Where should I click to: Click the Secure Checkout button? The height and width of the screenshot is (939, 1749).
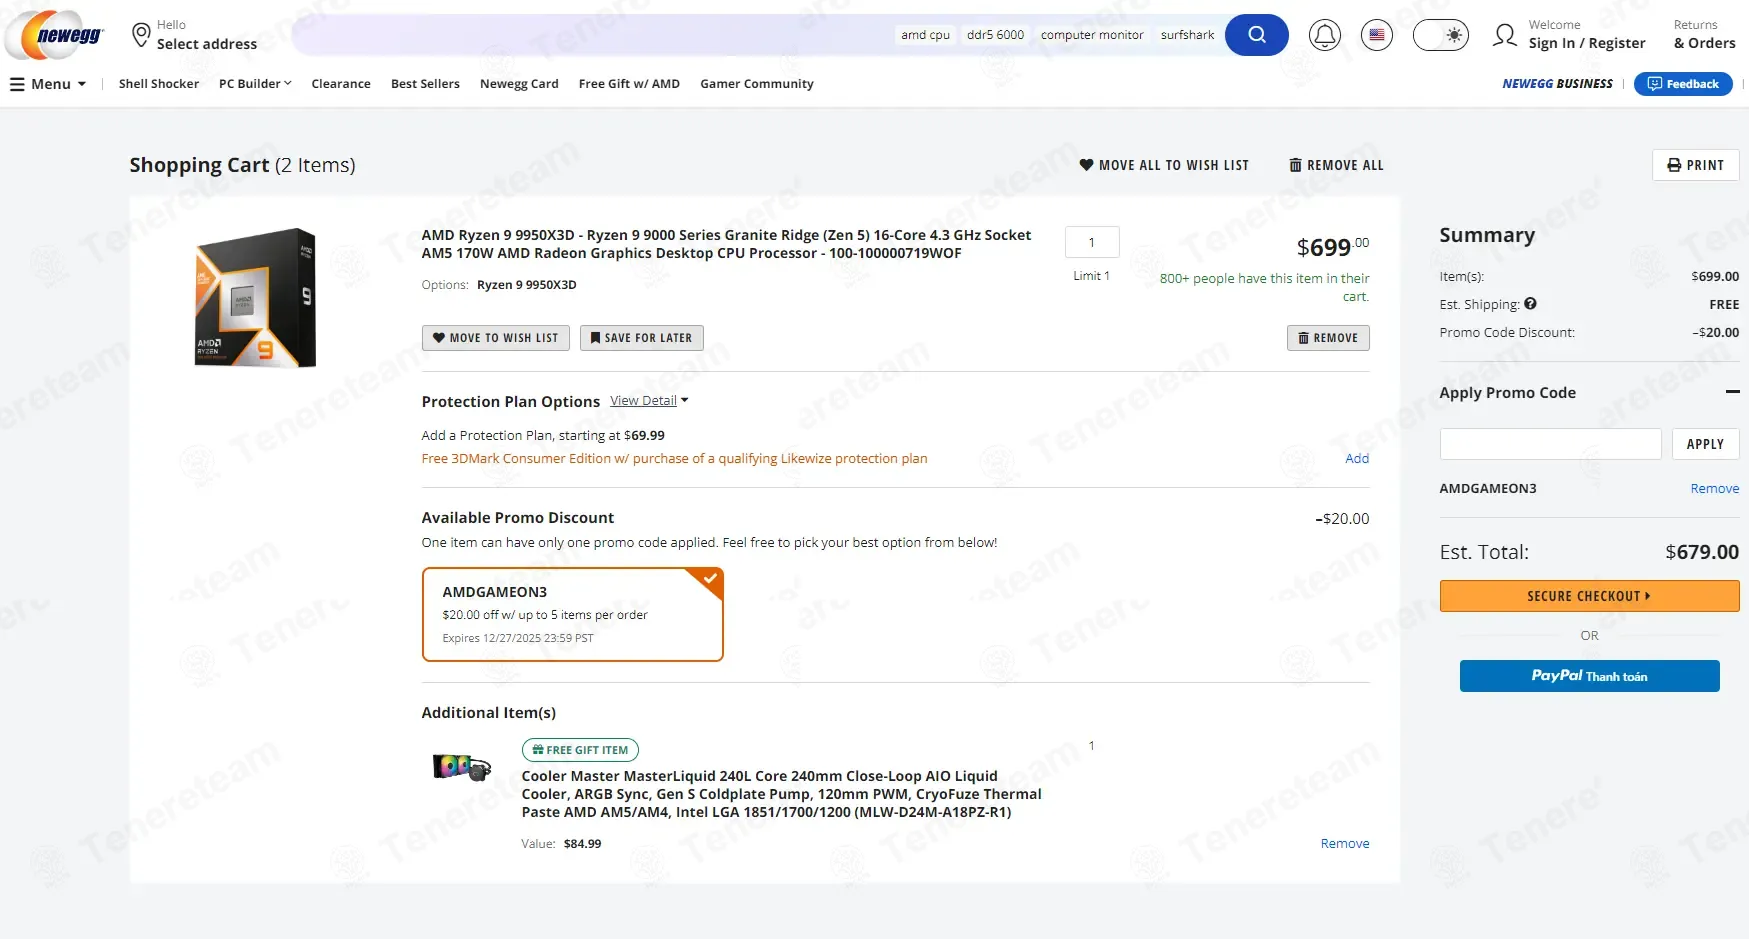(1589, 596)
